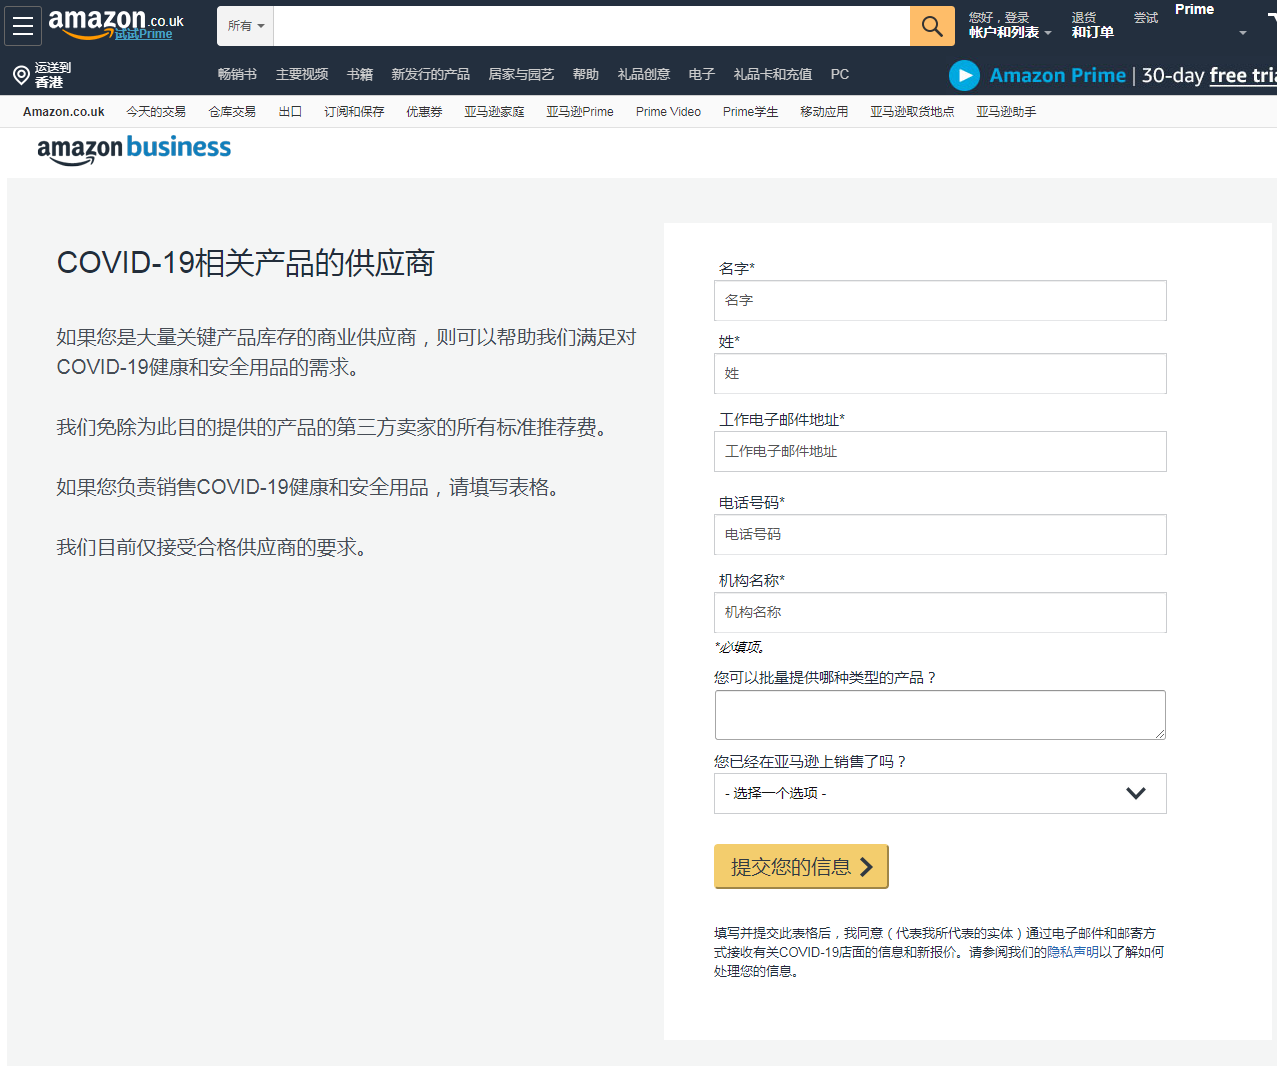Click the Amazon.co.uk logo
This screenshot has width=1277, height=1066.
pyautogui.click(x=116, y=20)
